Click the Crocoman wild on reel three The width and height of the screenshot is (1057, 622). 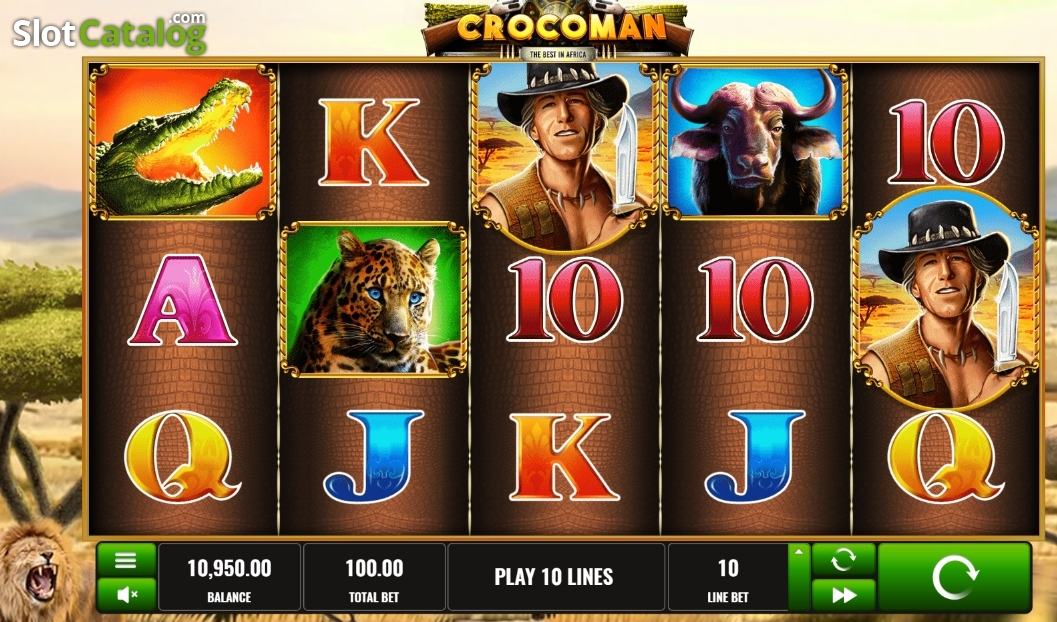click(x=565, y=156)
